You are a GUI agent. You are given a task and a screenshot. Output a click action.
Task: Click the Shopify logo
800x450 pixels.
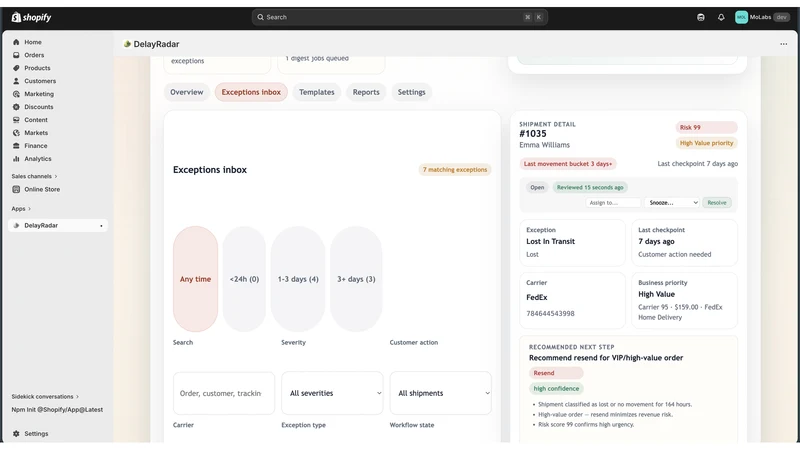[31, 17]
